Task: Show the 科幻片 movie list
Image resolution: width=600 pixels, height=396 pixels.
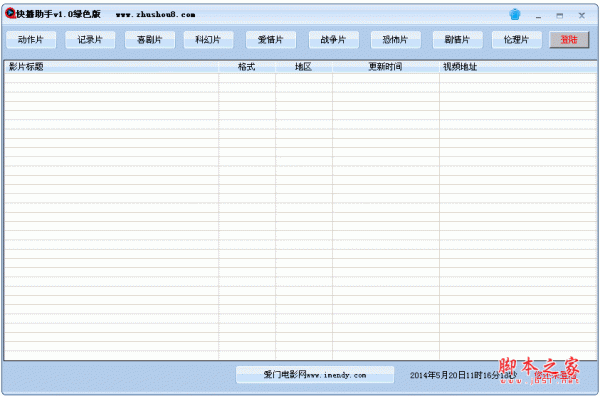Action: (x=209, y=40)
